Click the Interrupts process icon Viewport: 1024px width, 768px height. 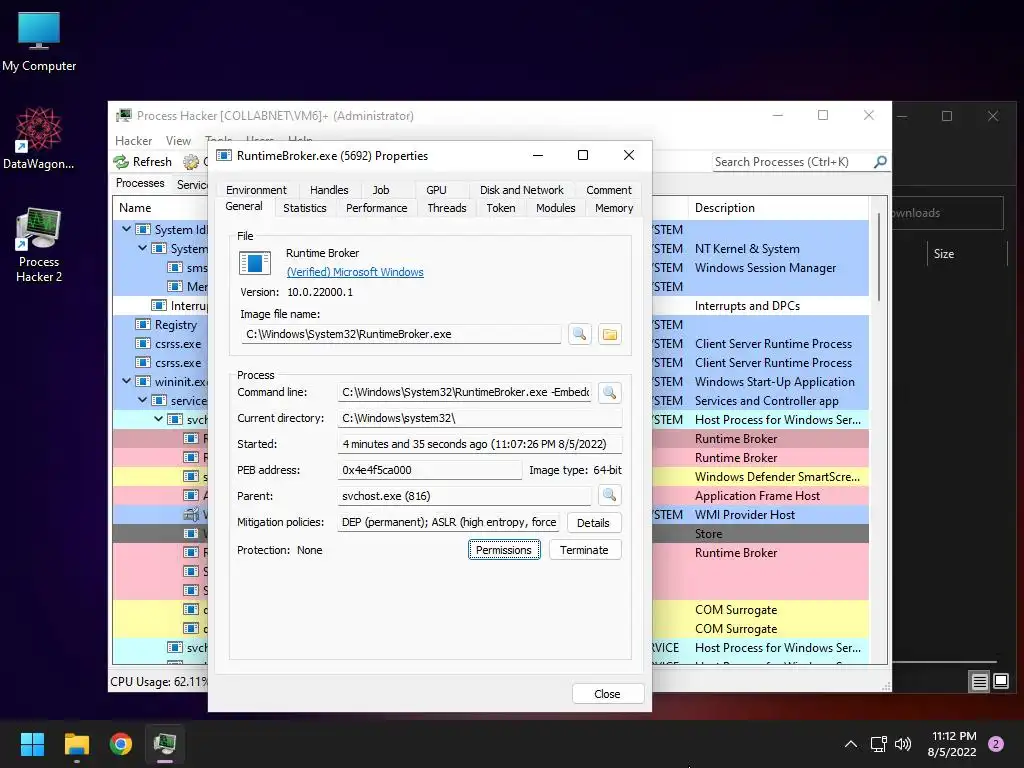click(159, 306)
